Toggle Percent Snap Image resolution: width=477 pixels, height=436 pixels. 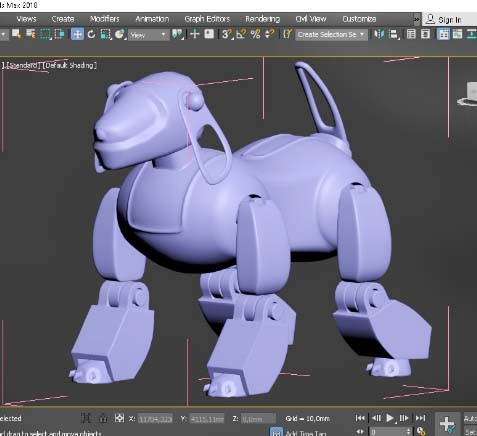click(255, 34)
